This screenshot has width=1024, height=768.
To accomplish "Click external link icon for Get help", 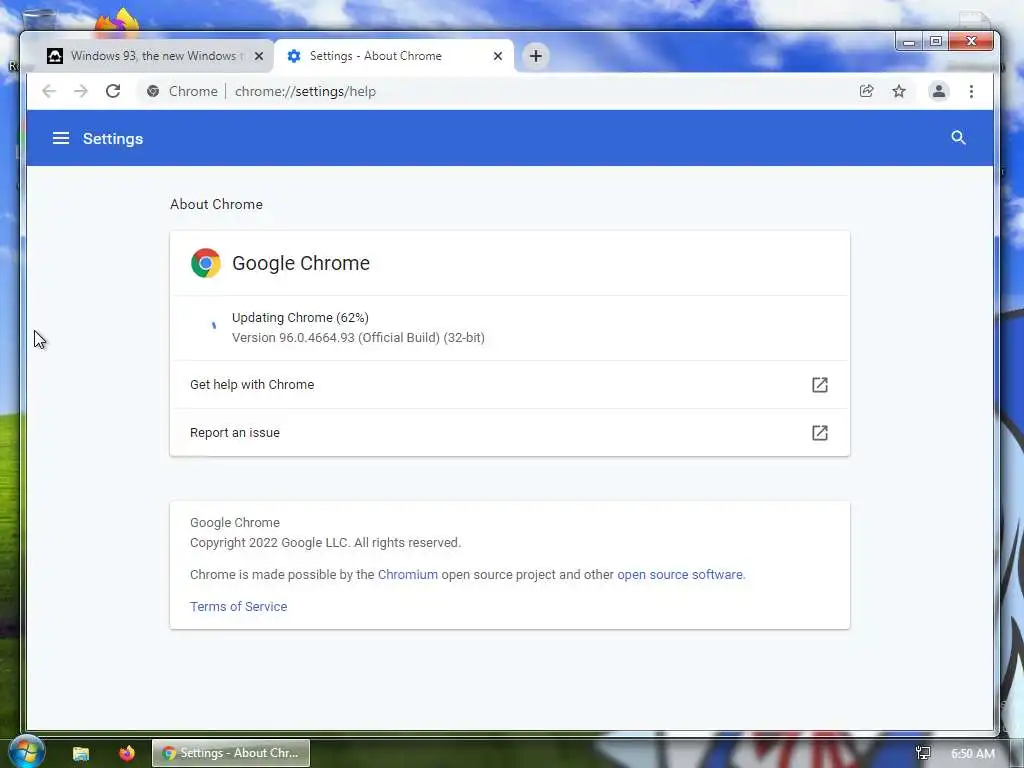I will point(820,385).
